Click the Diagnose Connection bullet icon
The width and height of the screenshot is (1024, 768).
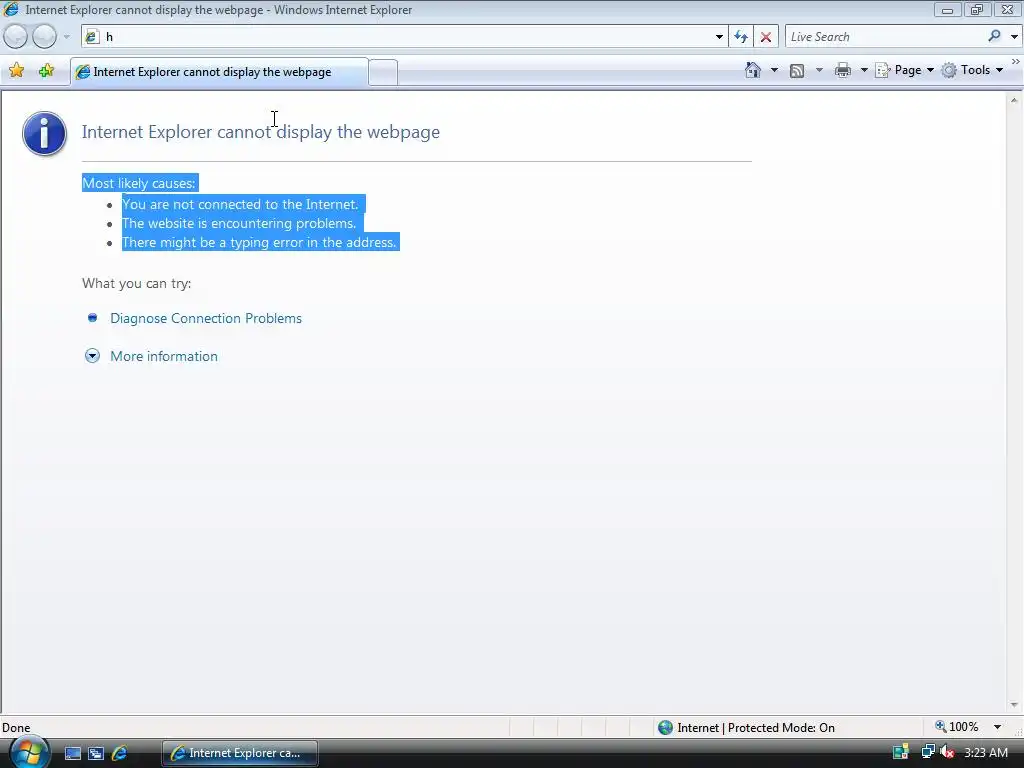(x=92, y=317)
